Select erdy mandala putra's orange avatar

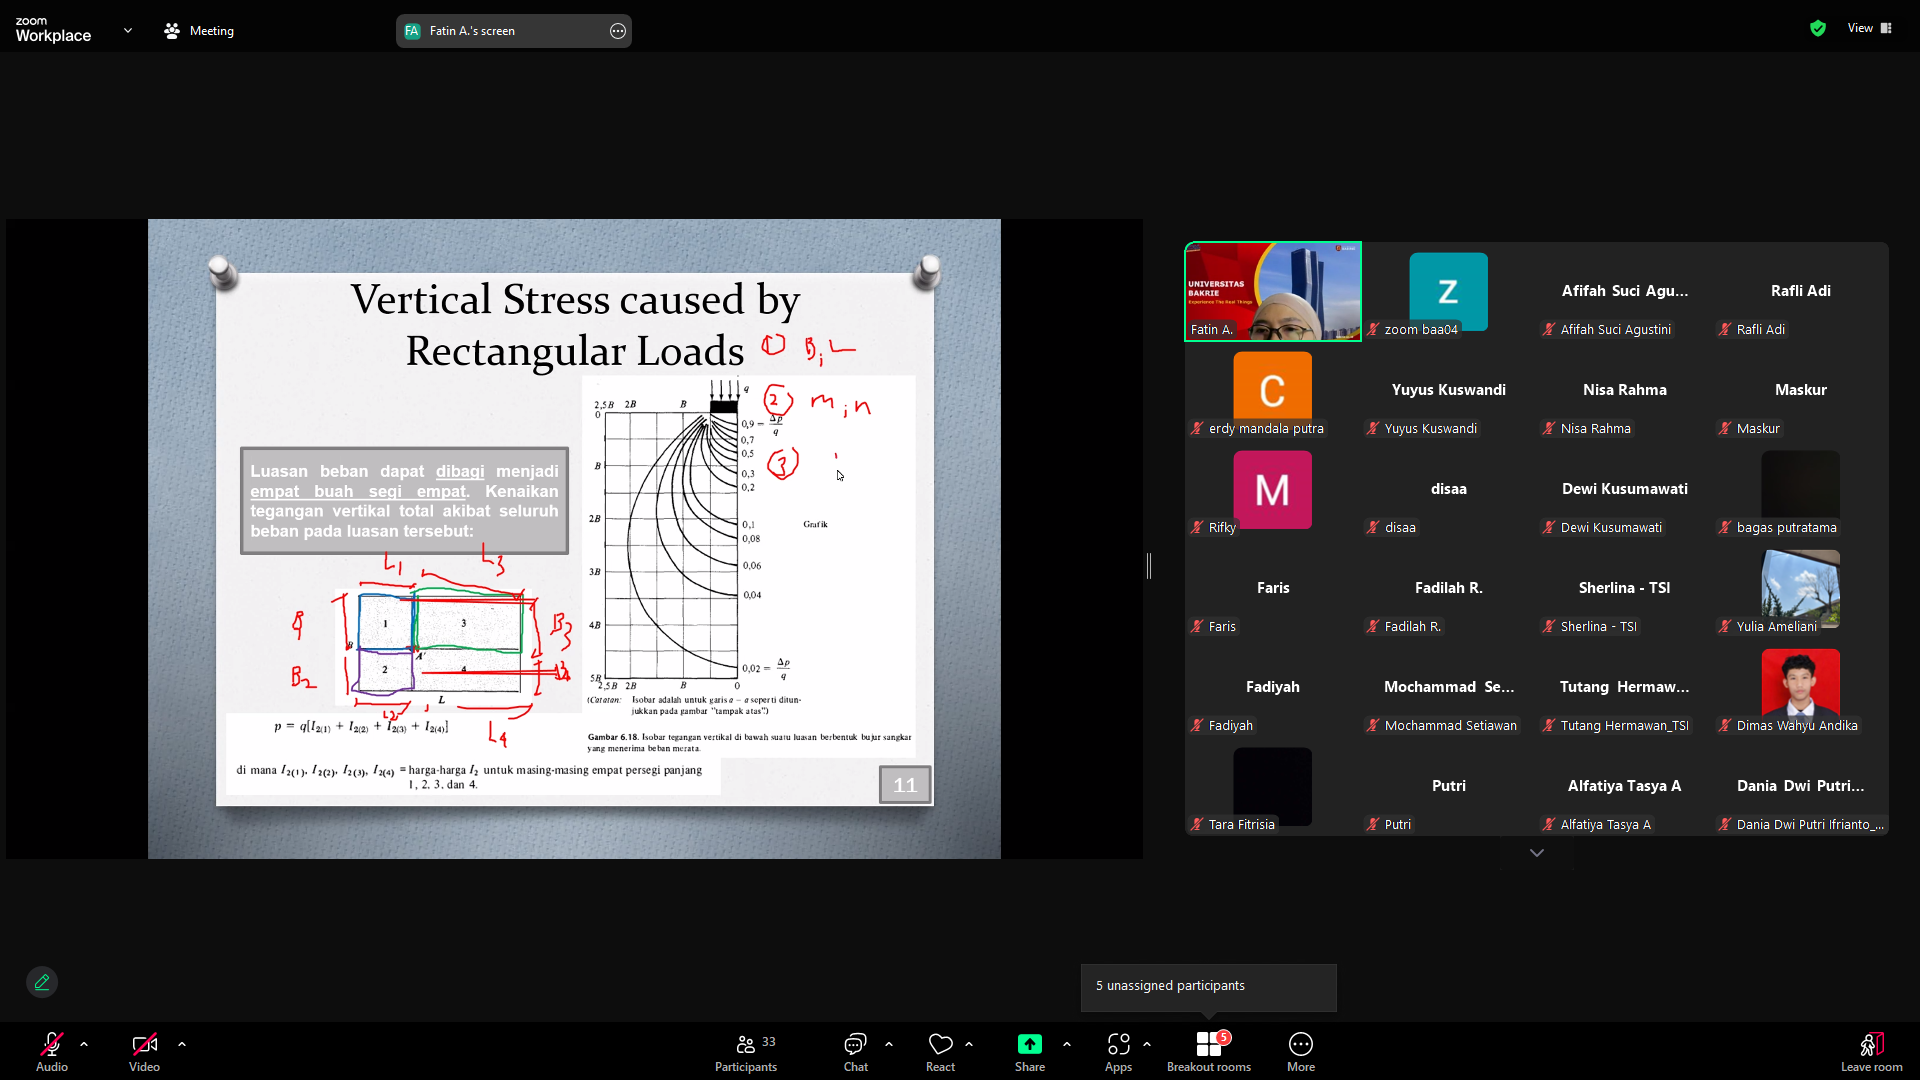[1272, 389]
